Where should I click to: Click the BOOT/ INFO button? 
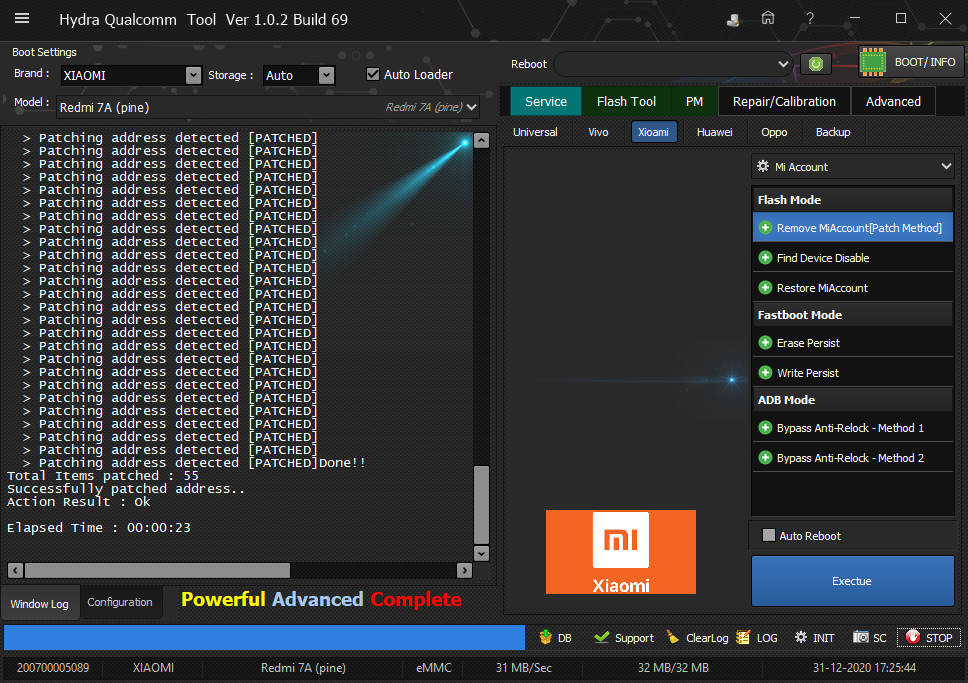coord(911,62)
